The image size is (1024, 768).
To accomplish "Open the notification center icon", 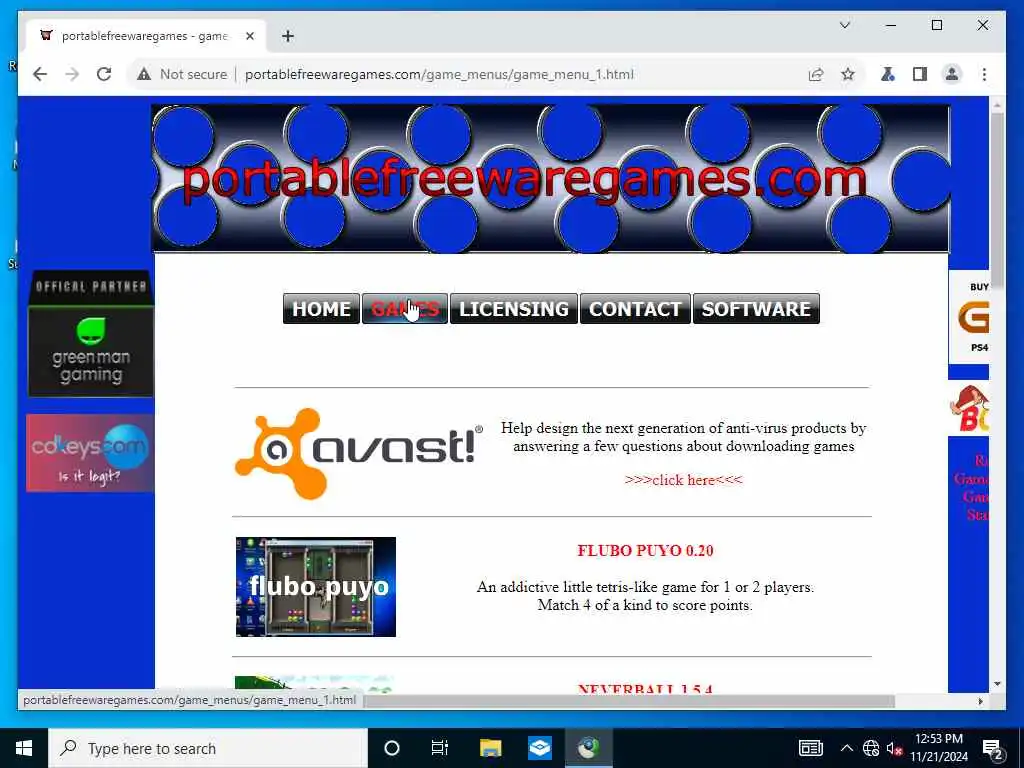I will point(993,750).
